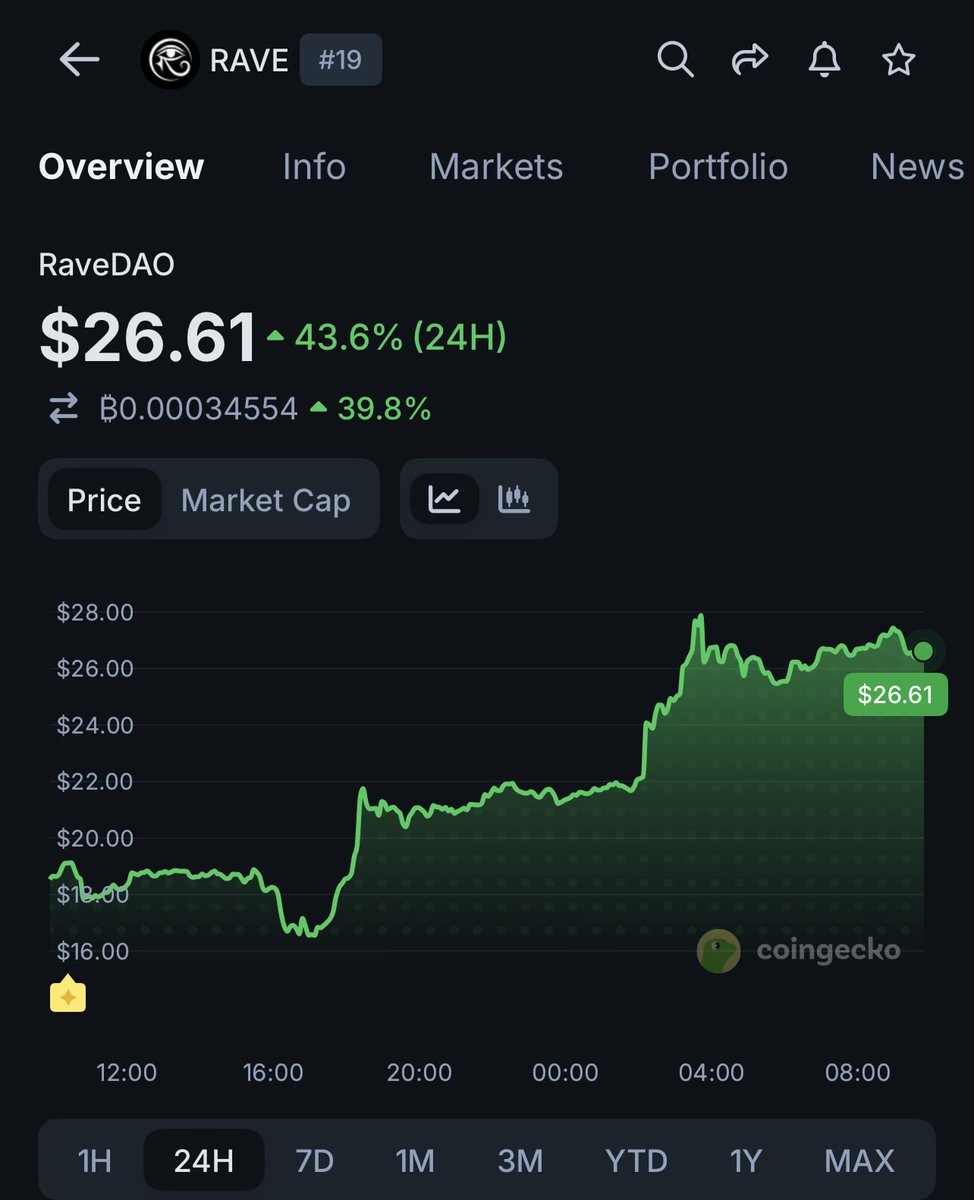Viewport: 974px width, 1200px height.
Task: Select the Price toggle
Action: click(104, 500)
